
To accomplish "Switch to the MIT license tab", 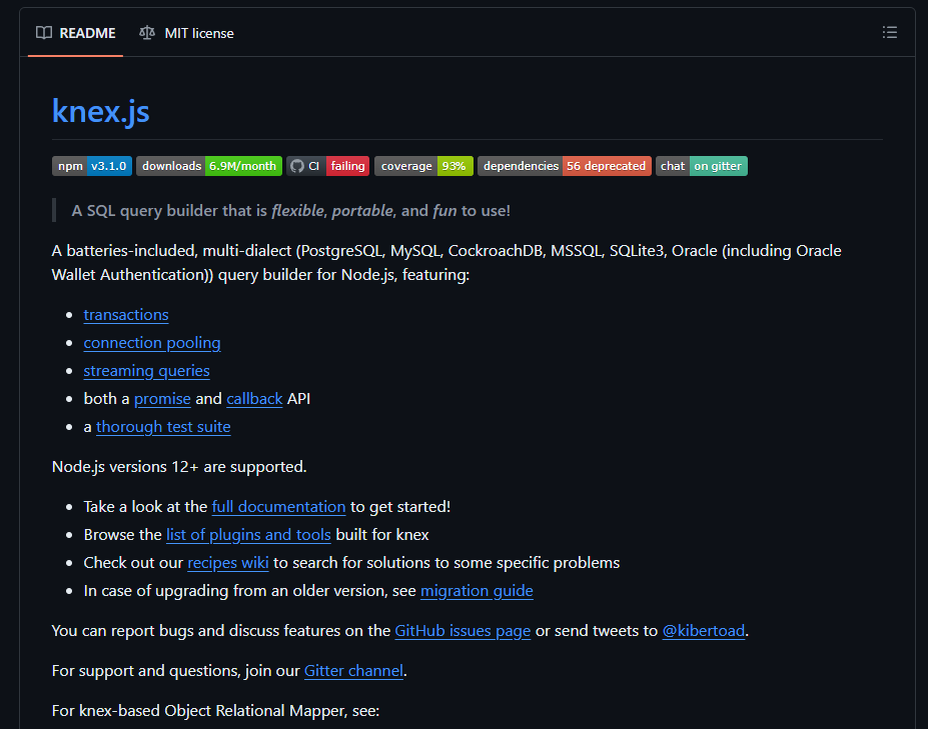I will point(186,33).
